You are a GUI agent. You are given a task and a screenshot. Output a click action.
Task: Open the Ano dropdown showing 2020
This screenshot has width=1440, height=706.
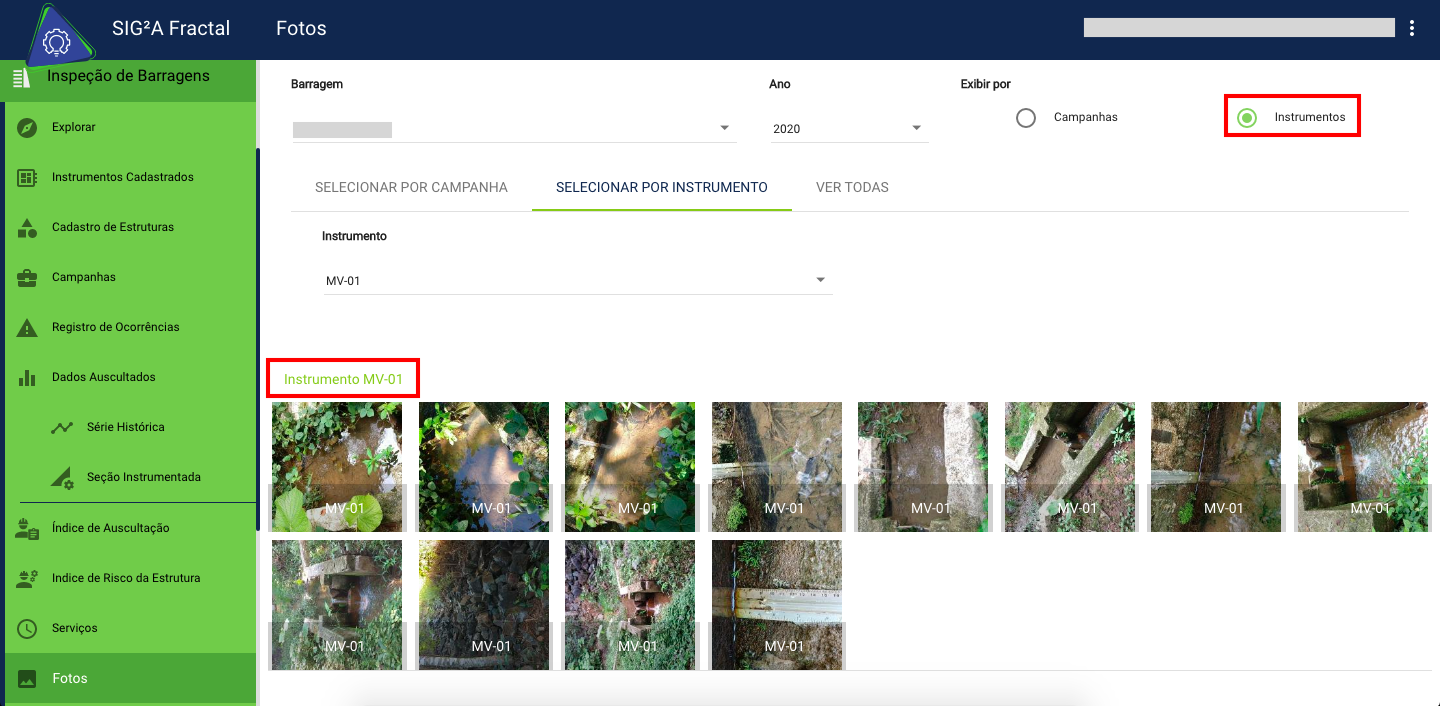(x=849, y=128)
